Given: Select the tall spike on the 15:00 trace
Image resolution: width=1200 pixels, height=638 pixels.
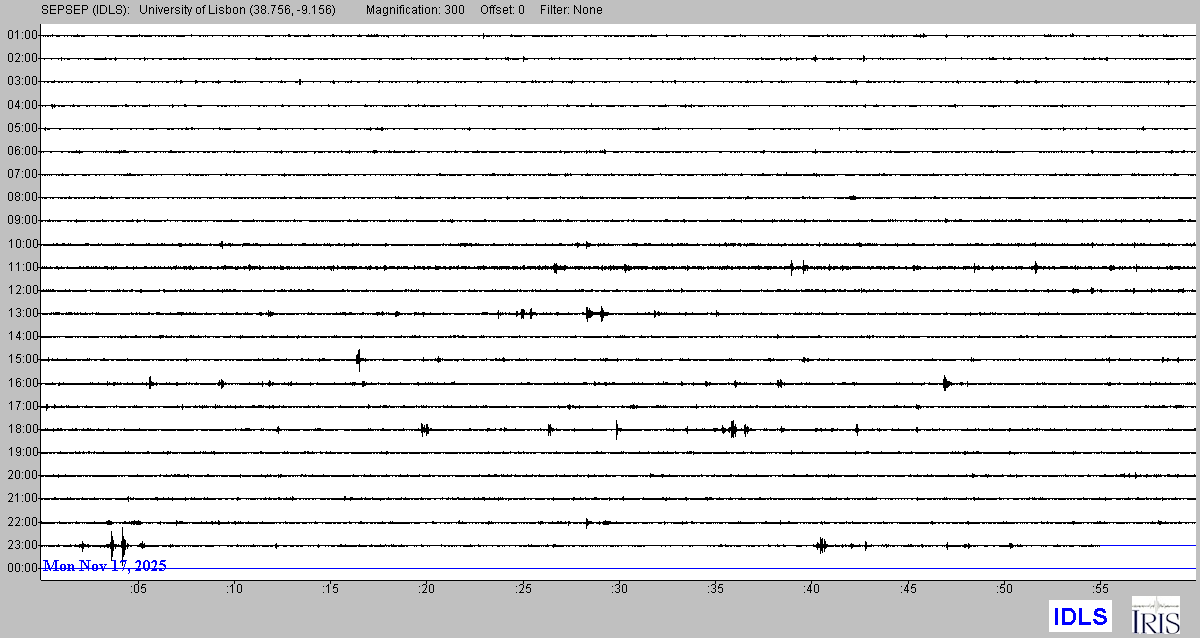Looking at the screenshot, I should [359, 359].
